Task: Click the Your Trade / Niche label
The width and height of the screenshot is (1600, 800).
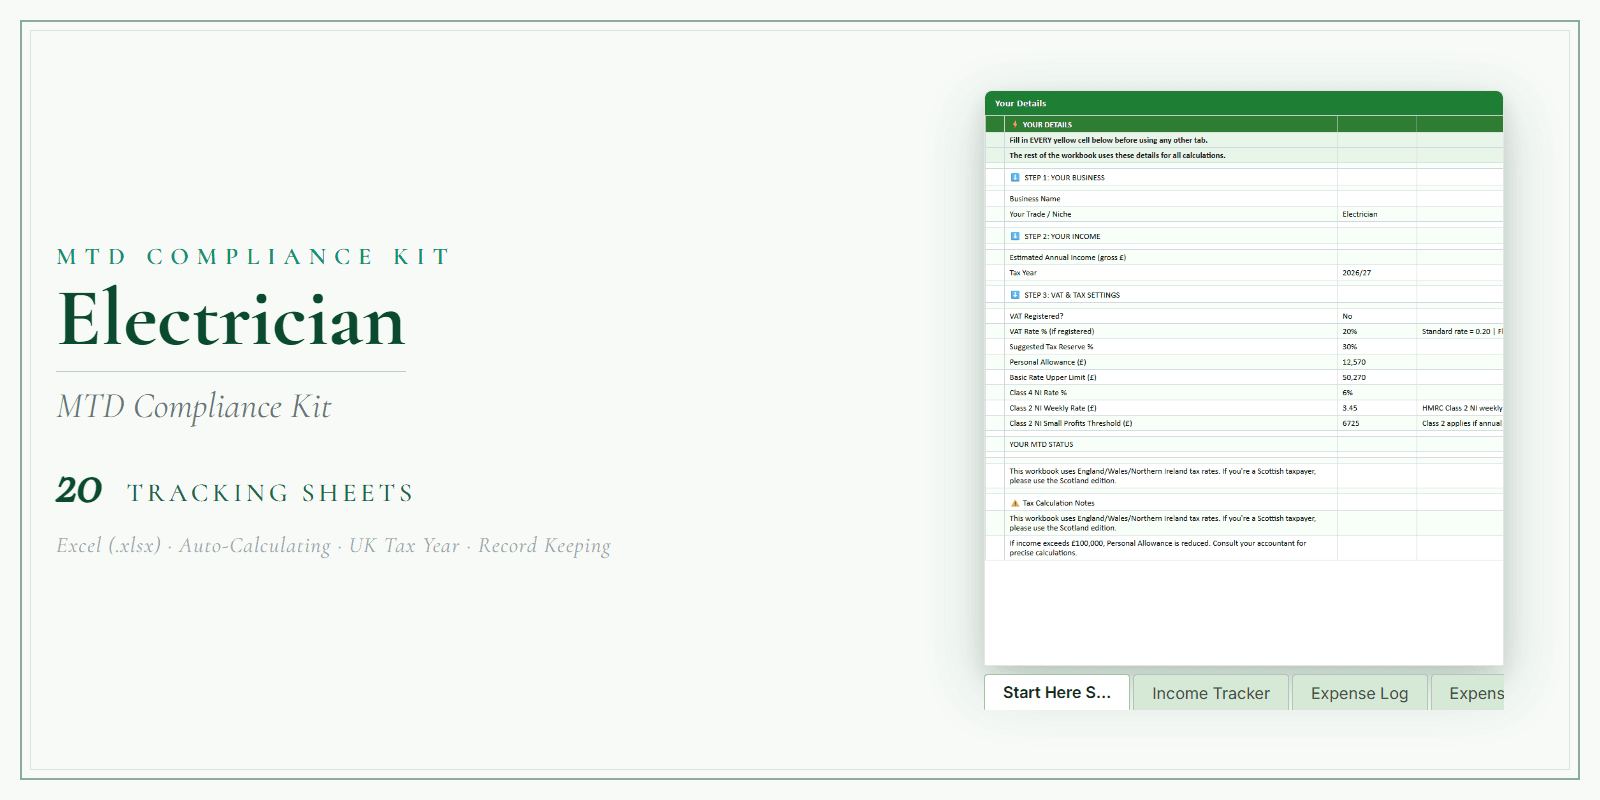Action: tap(1040, 214)
